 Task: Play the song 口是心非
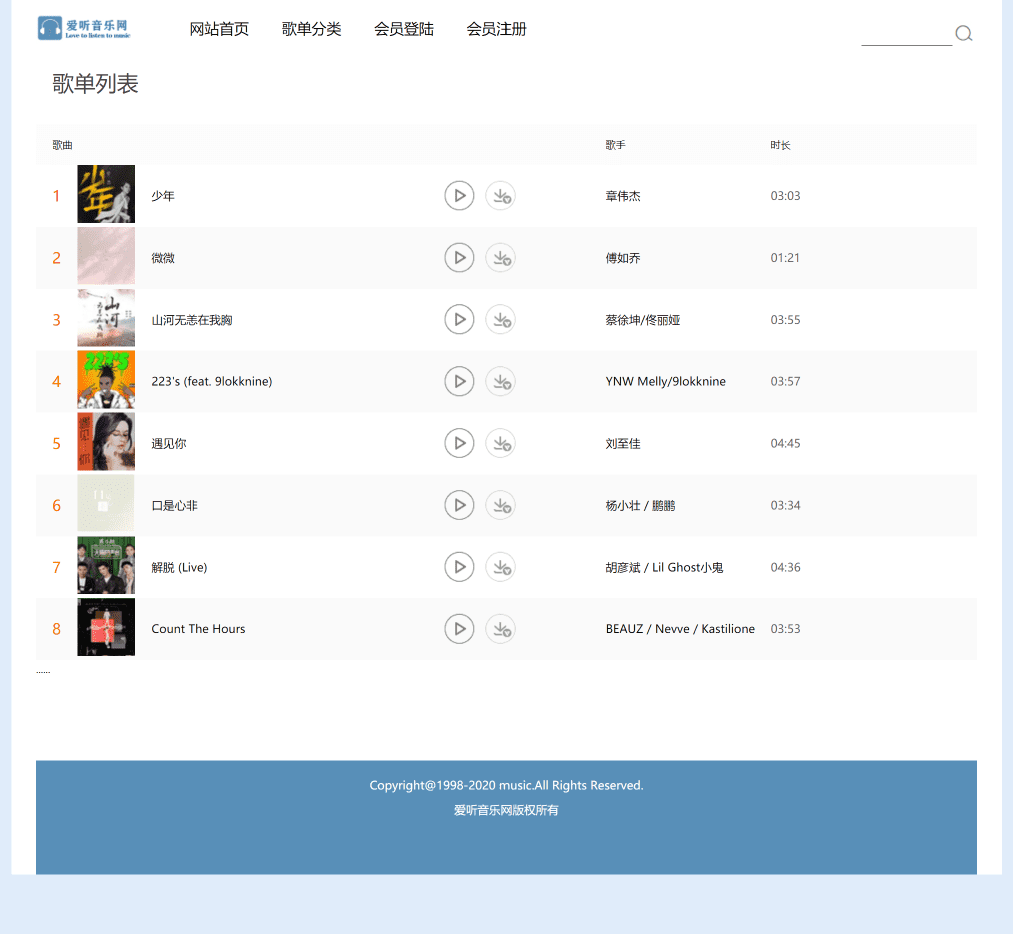tap(459, 505)
